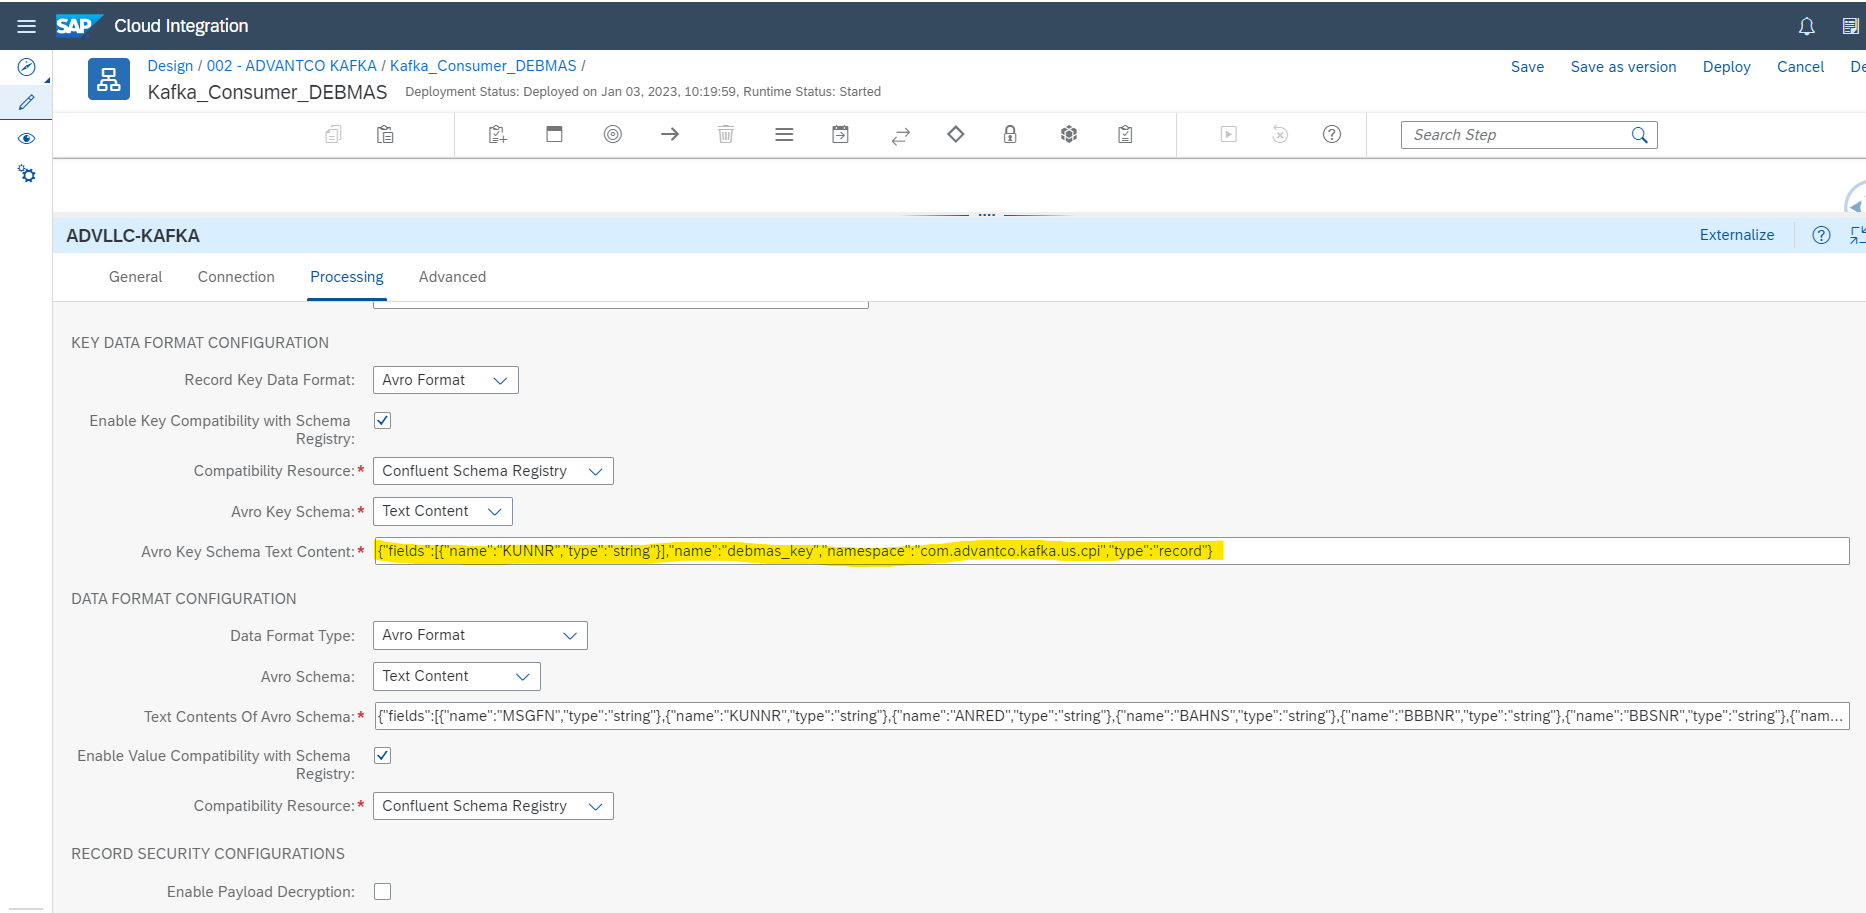Open the help question mark icon
1866x913 pixels.
point(1331,134)
